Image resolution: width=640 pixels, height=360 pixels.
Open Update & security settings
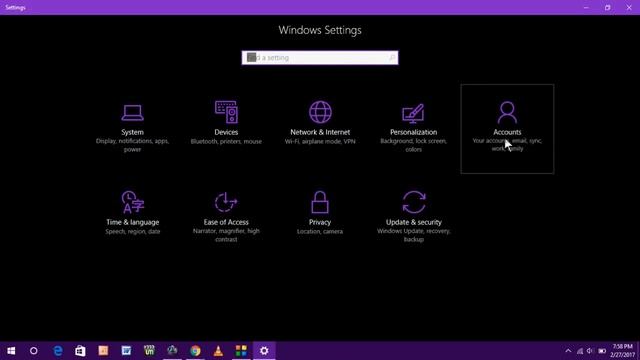click(x=413, y=218)
